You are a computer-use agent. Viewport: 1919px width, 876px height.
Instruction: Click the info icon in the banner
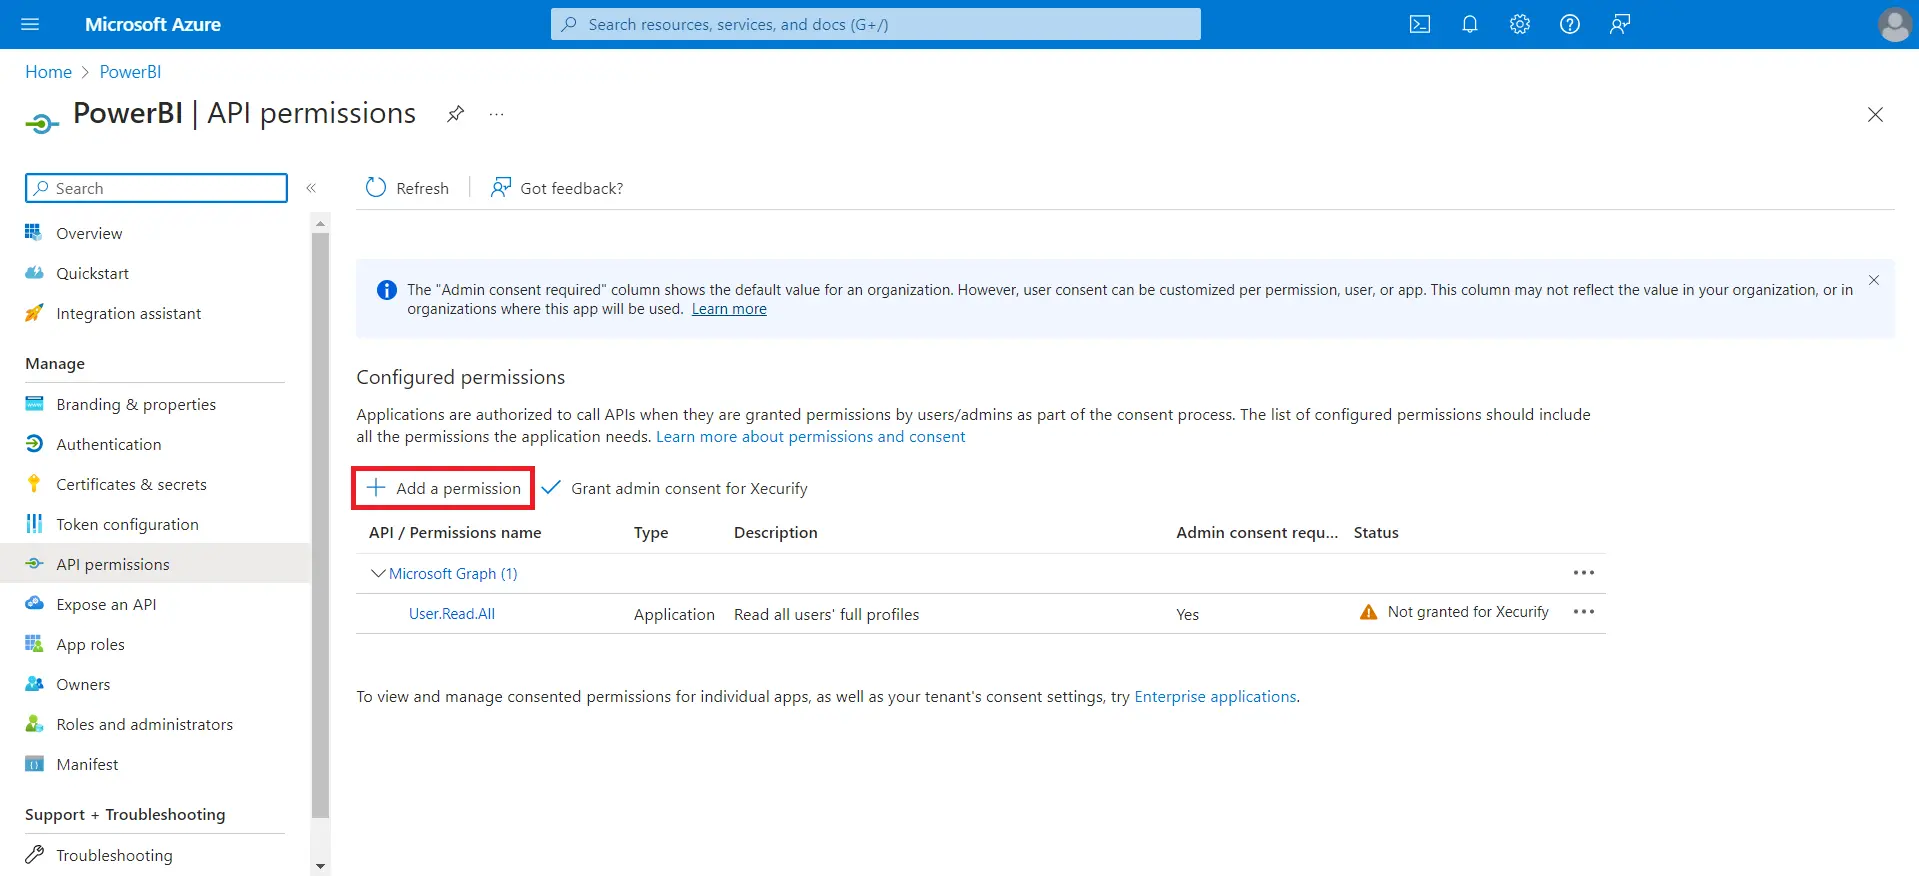pos(386,290)
